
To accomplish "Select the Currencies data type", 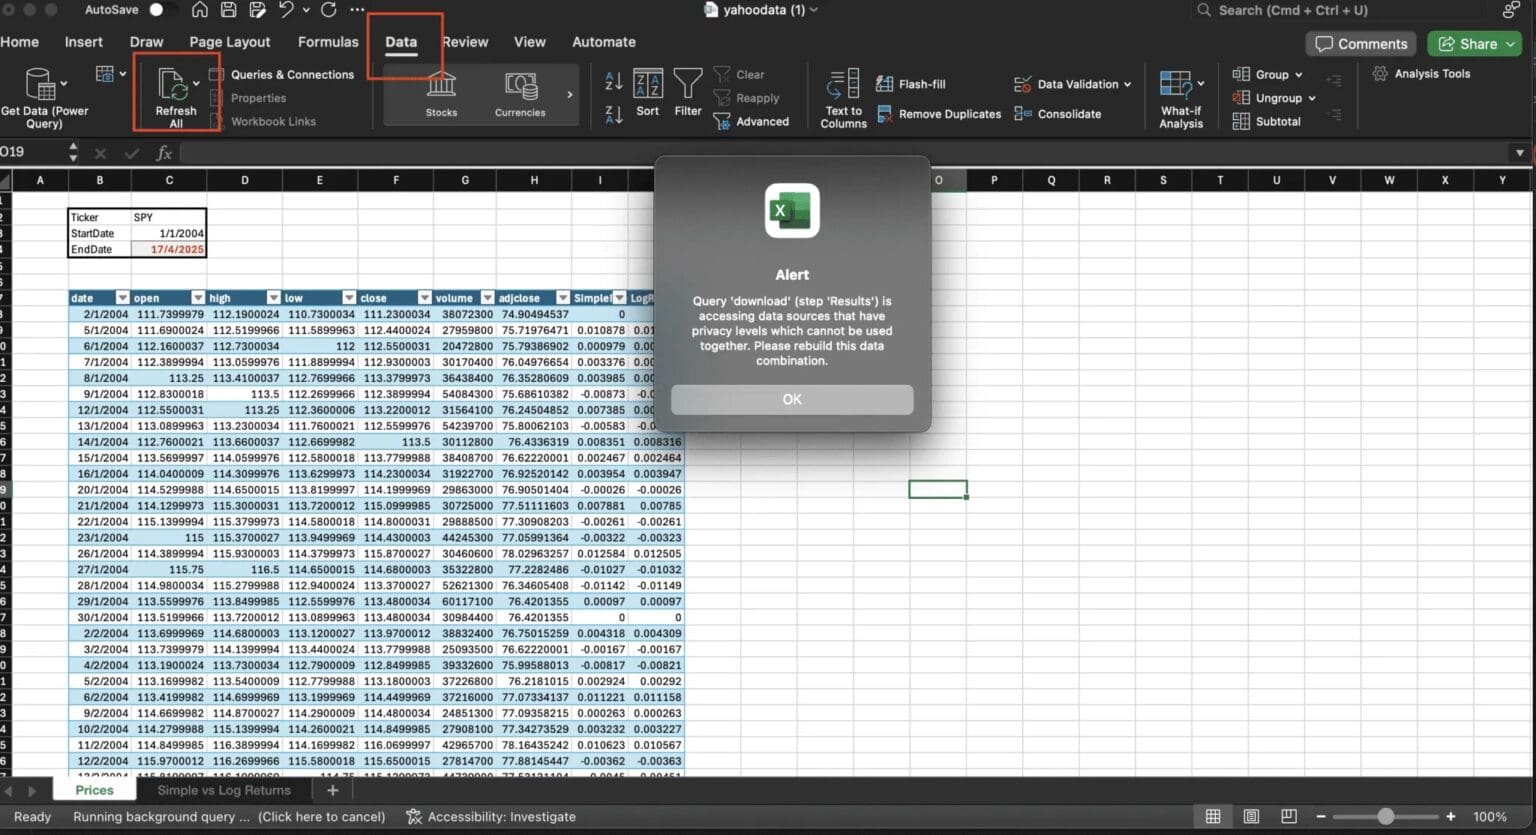I will coord(519,95).
